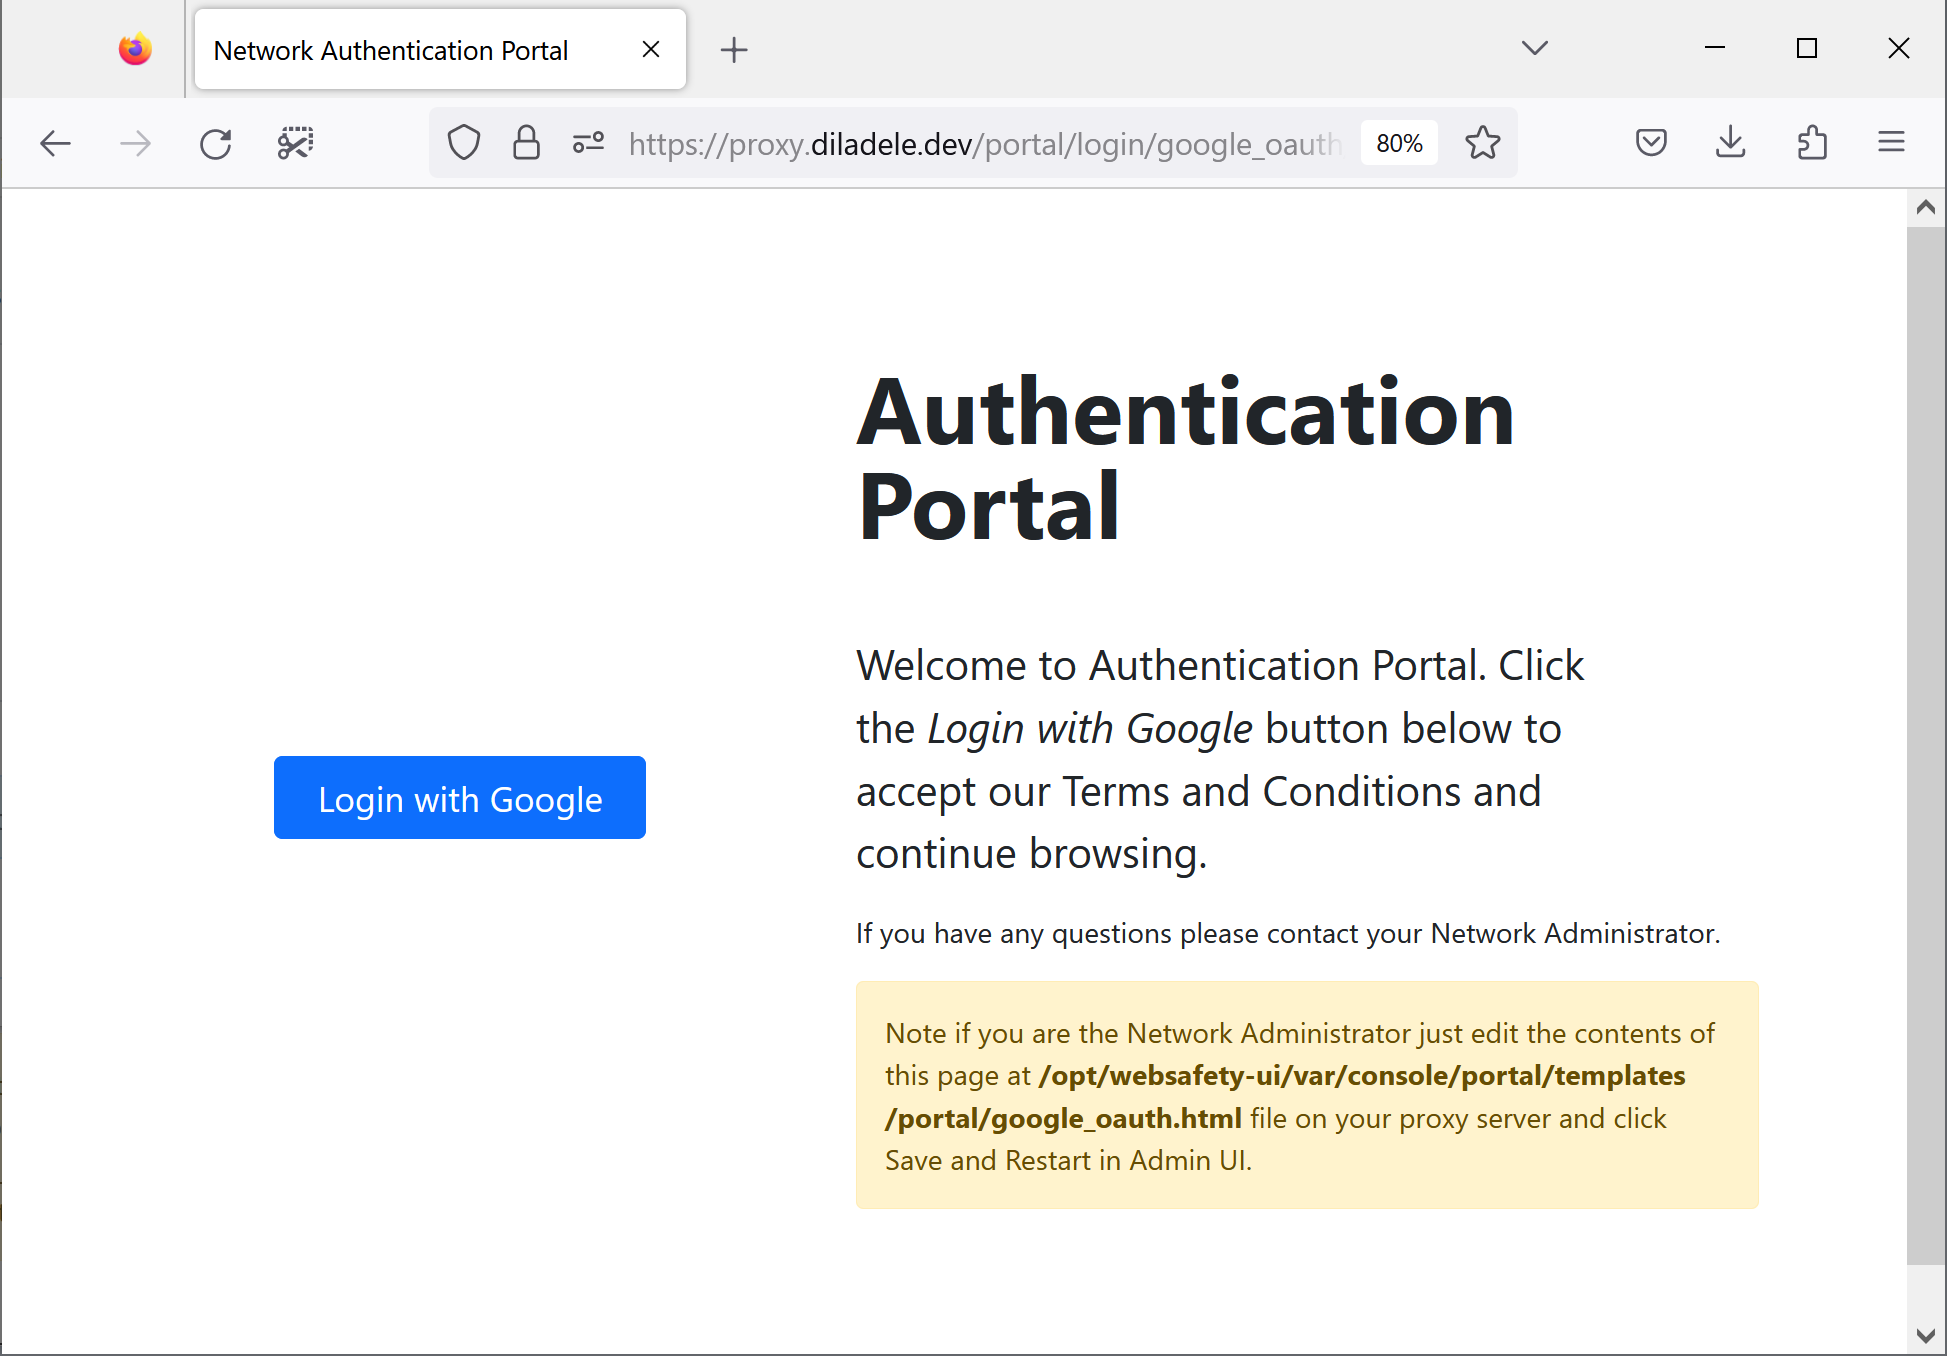The width and height of the screenshot is (1947, 1356).
Task: Take a screenshot with the scissors icon
Action: point(295,144)
